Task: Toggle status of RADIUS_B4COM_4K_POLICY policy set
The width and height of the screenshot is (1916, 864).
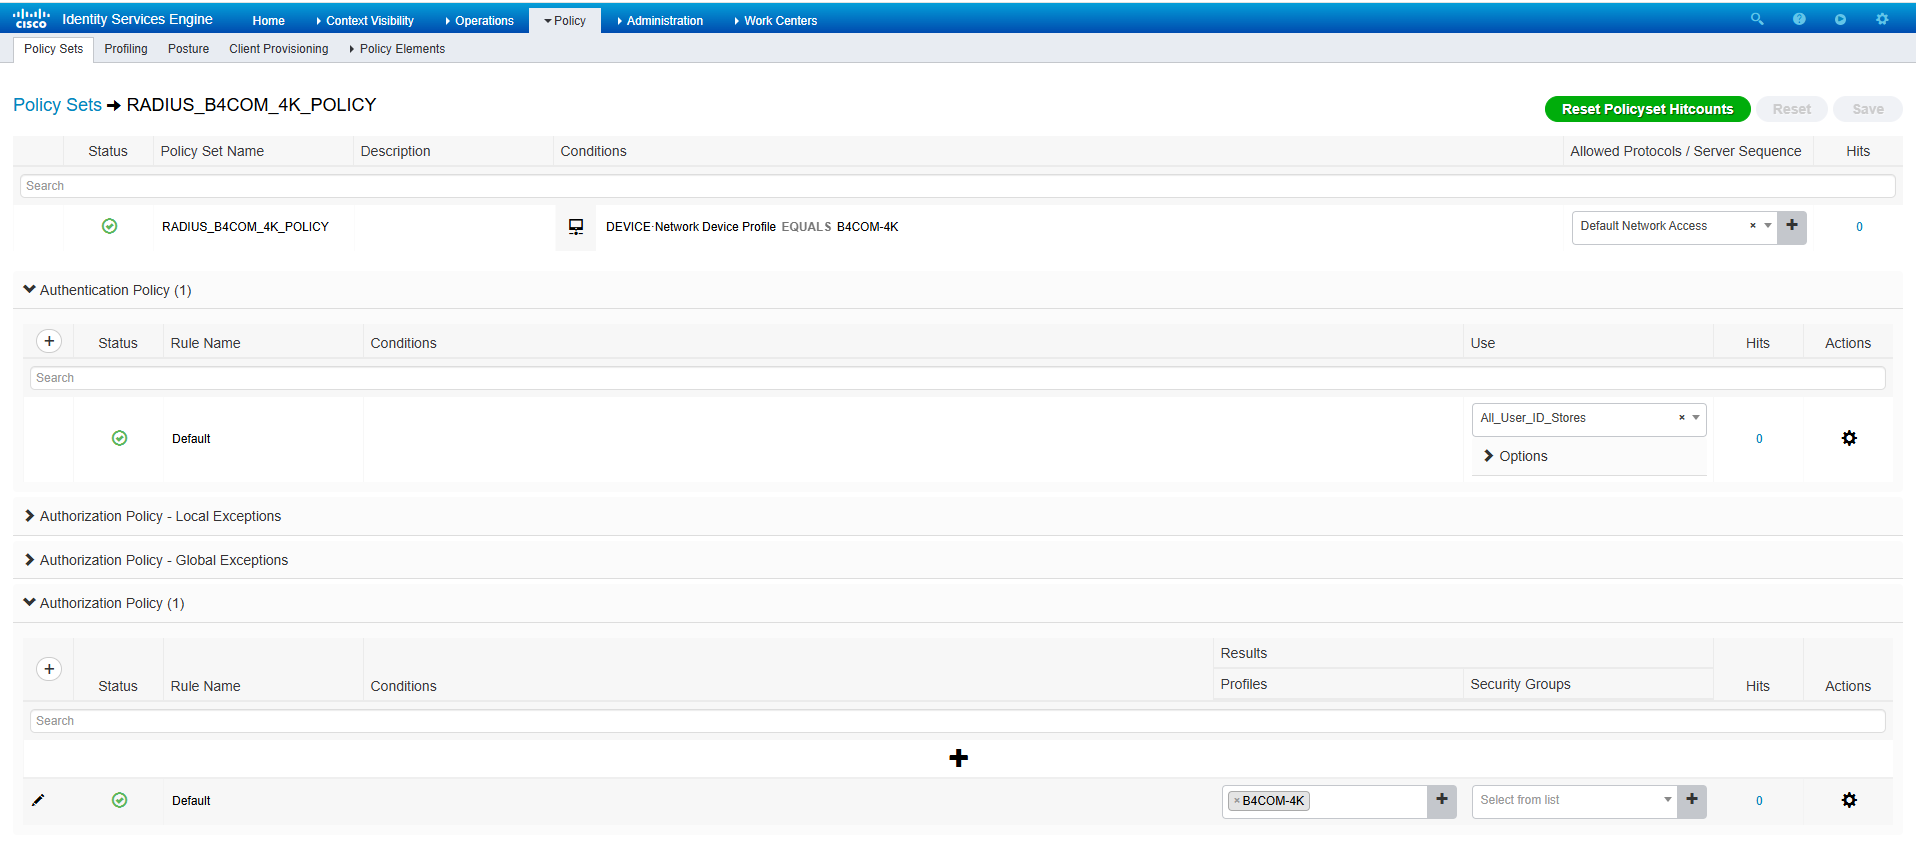Action: coord(110,227)
